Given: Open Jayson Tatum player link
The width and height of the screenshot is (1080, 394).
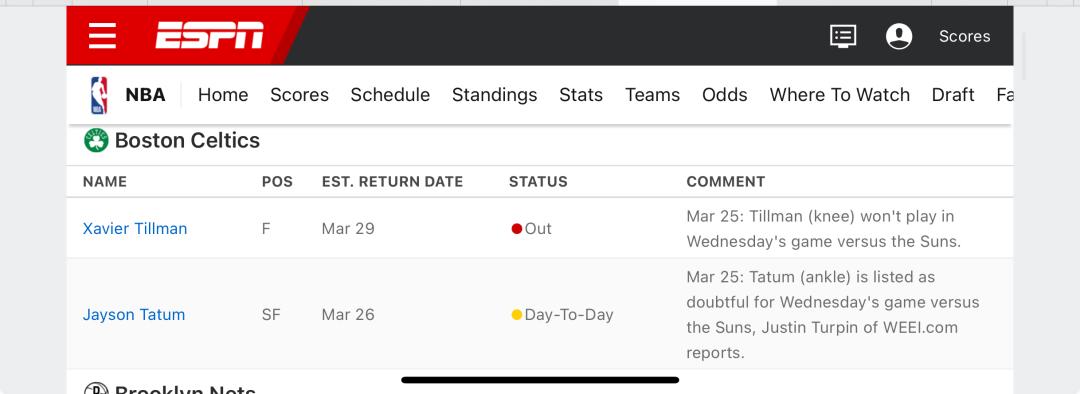Looking at the screenshot, I should pyautogui.click(x=134, y=315).
